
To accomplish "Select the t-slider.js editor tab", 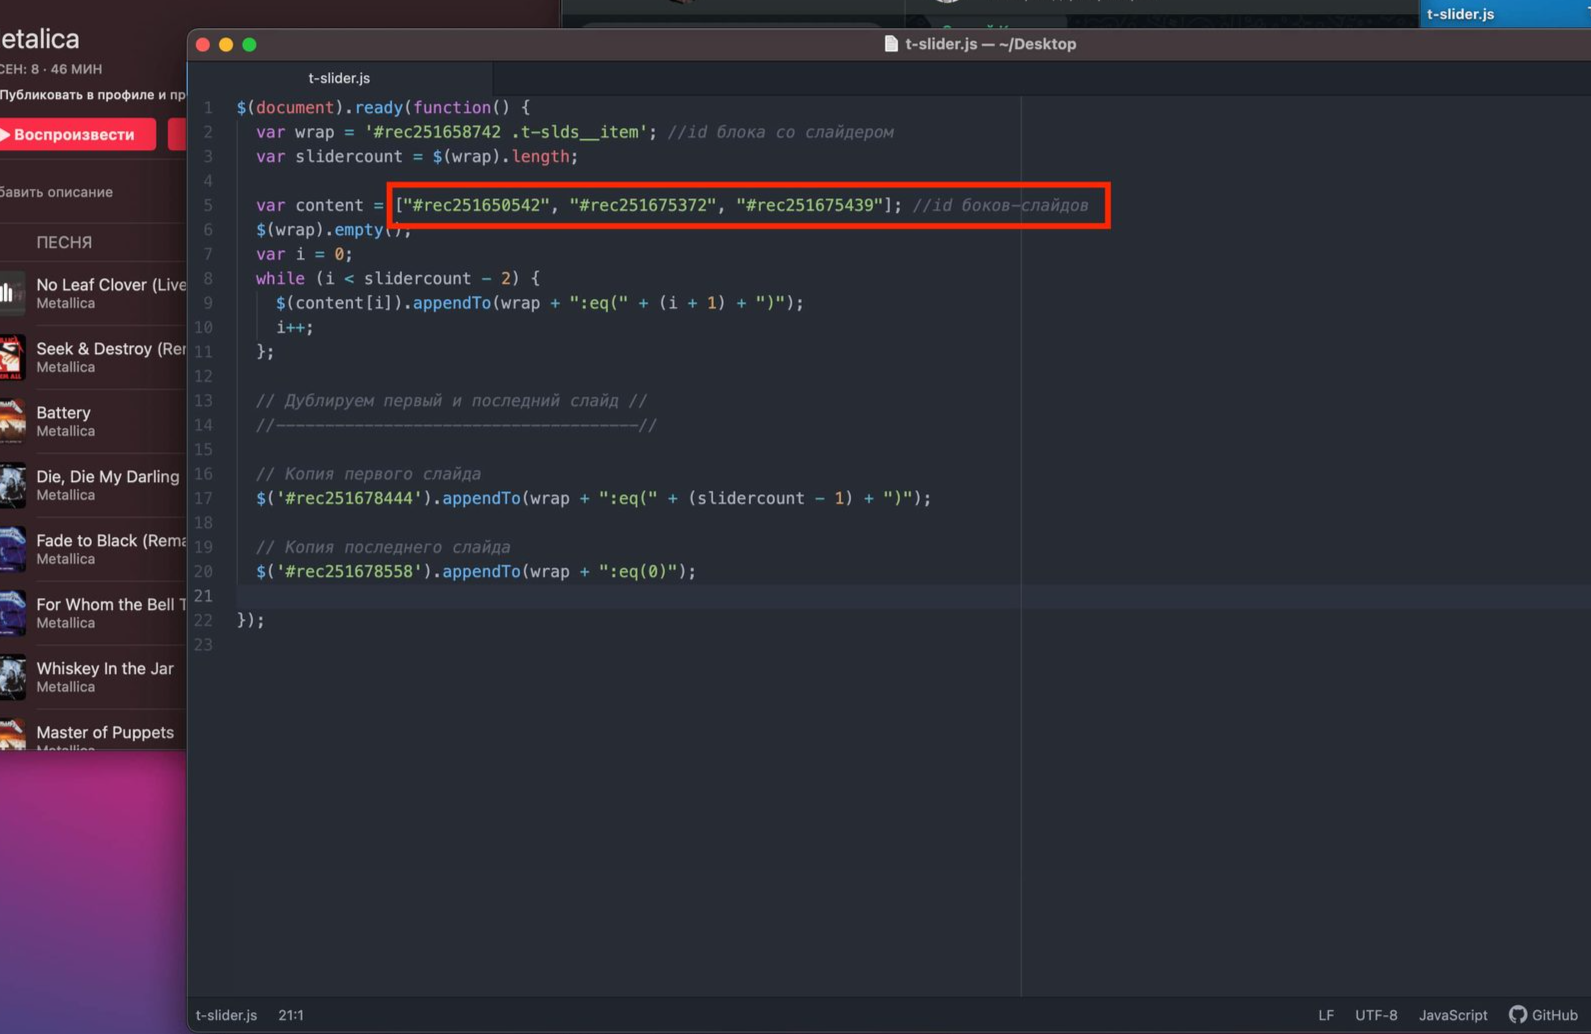I will [339, 78].
